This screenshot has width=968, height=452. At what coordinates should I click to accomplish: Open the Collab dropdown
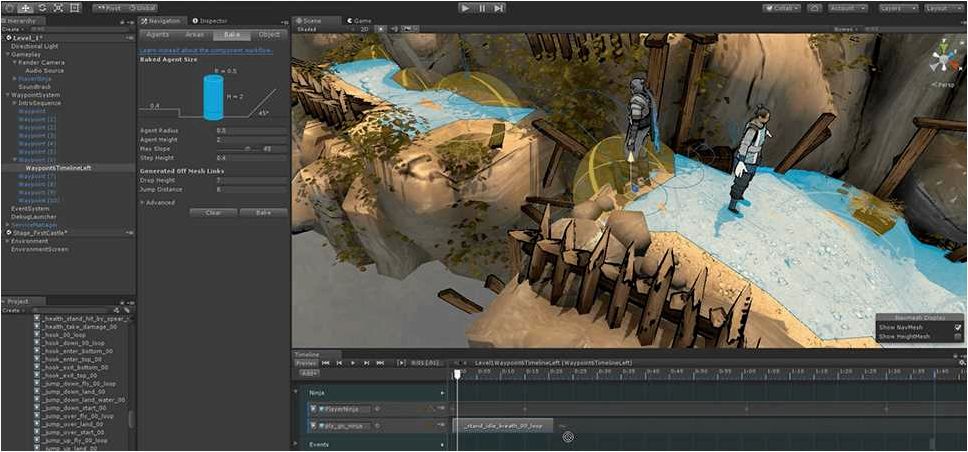tap(781, 8)
